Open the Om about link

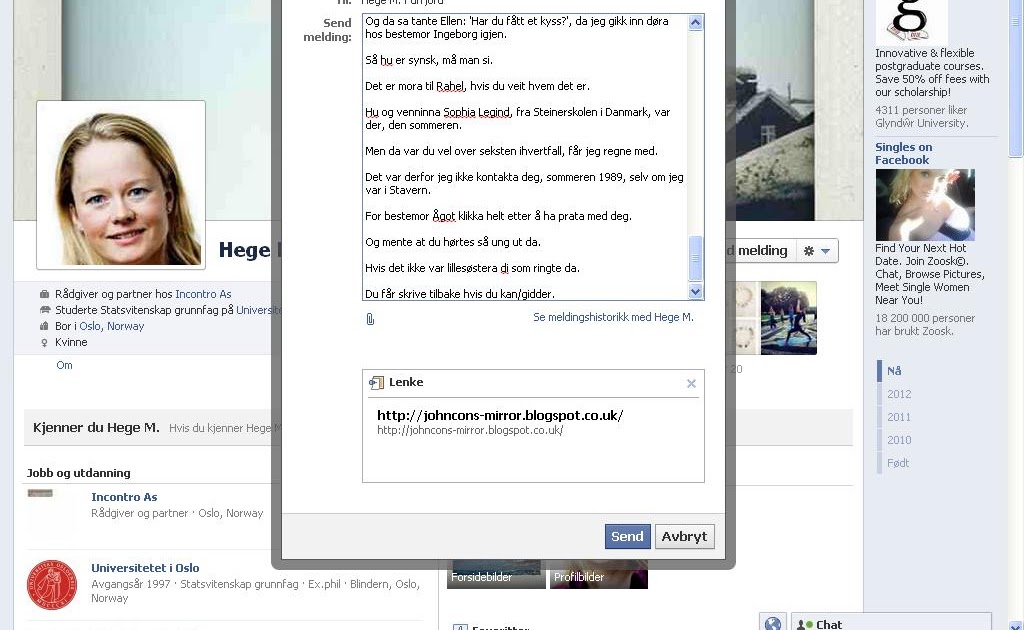click(x=64, y=366)
